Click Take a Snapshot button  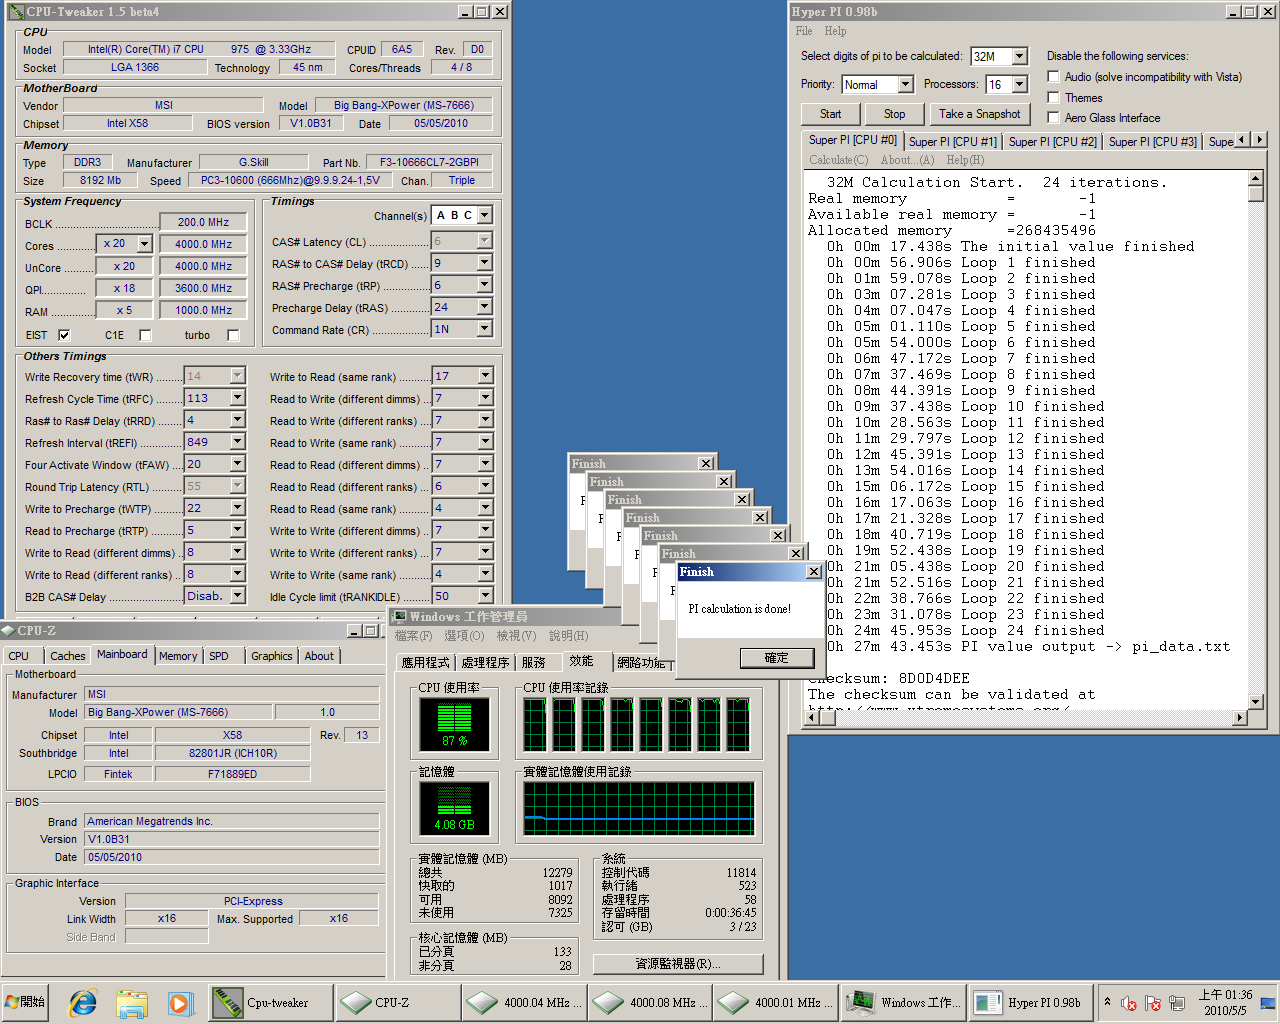(x=979, y=114)
